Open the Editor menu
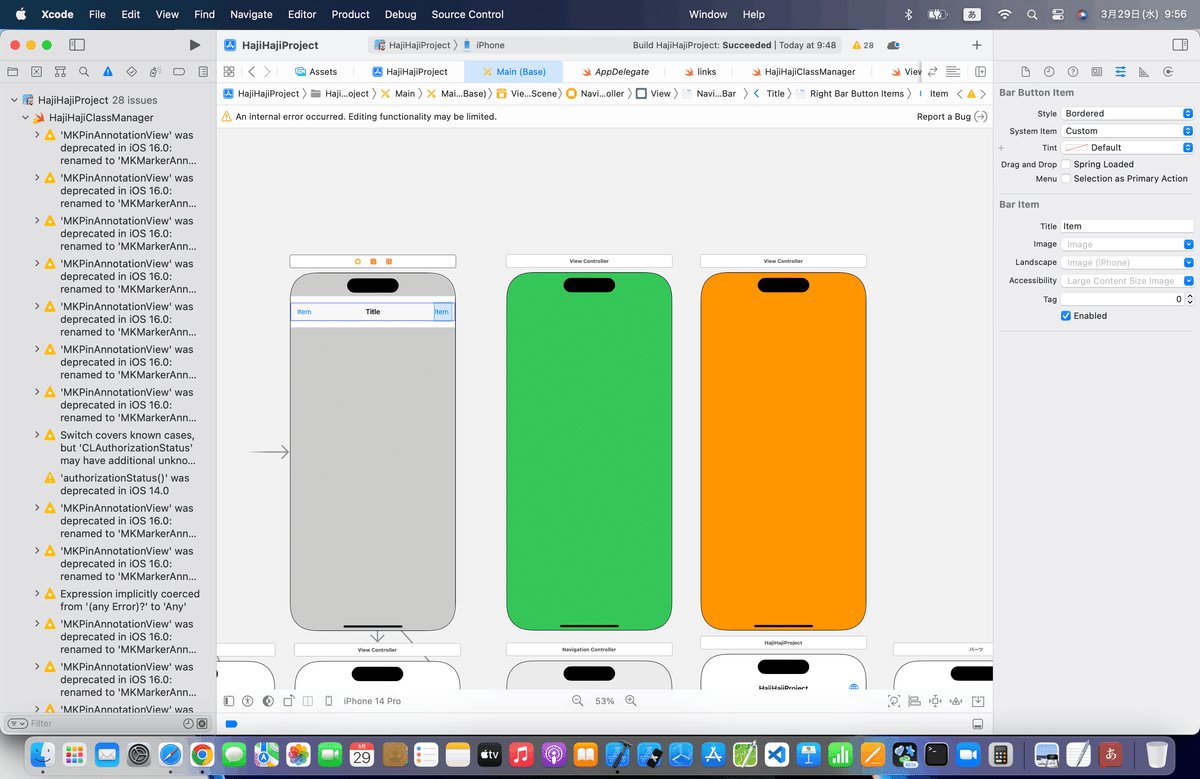The width and height of the screenshot is (1200, 779). pyautogui.click(x=302, y=14)
